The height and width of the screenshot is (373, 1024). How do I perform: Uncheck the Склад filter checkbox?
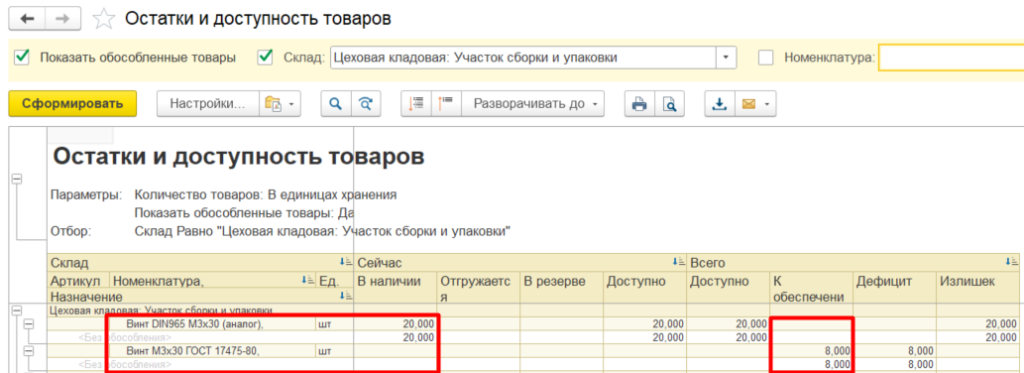pos(265,57)
